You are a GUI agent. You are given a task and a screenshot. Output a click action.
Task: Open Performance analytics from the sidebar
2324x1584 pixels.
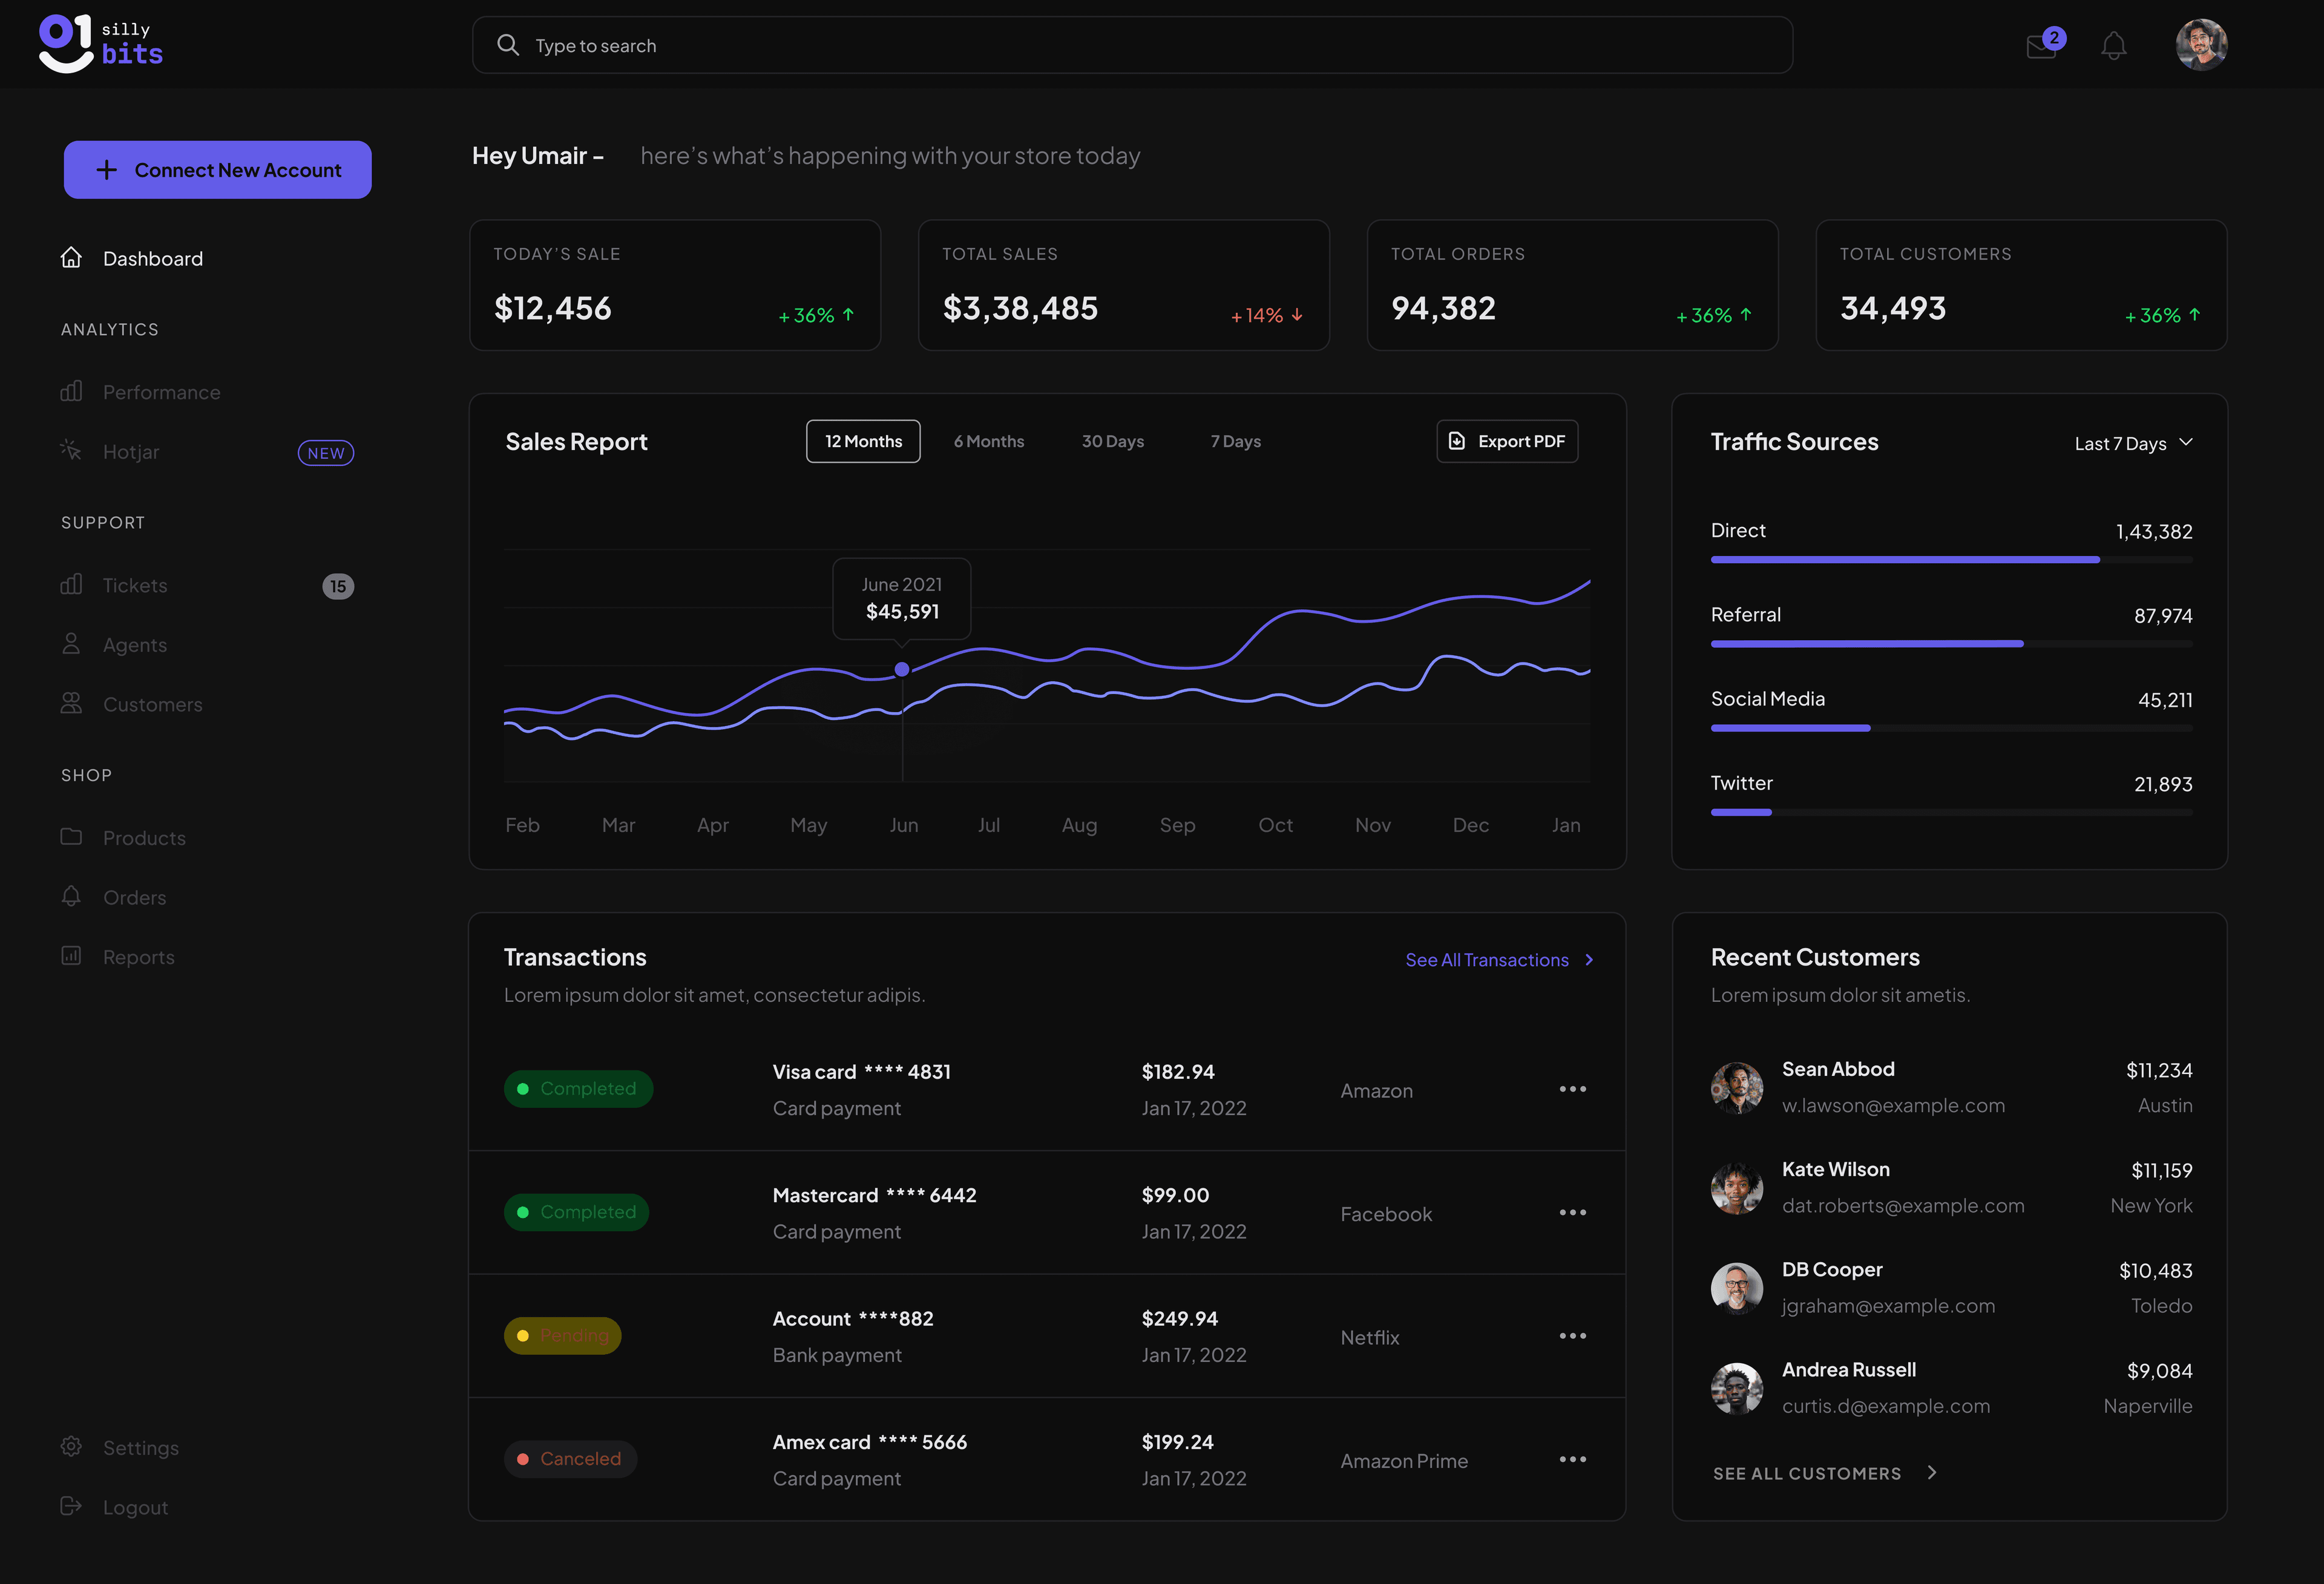coord(161,392)
